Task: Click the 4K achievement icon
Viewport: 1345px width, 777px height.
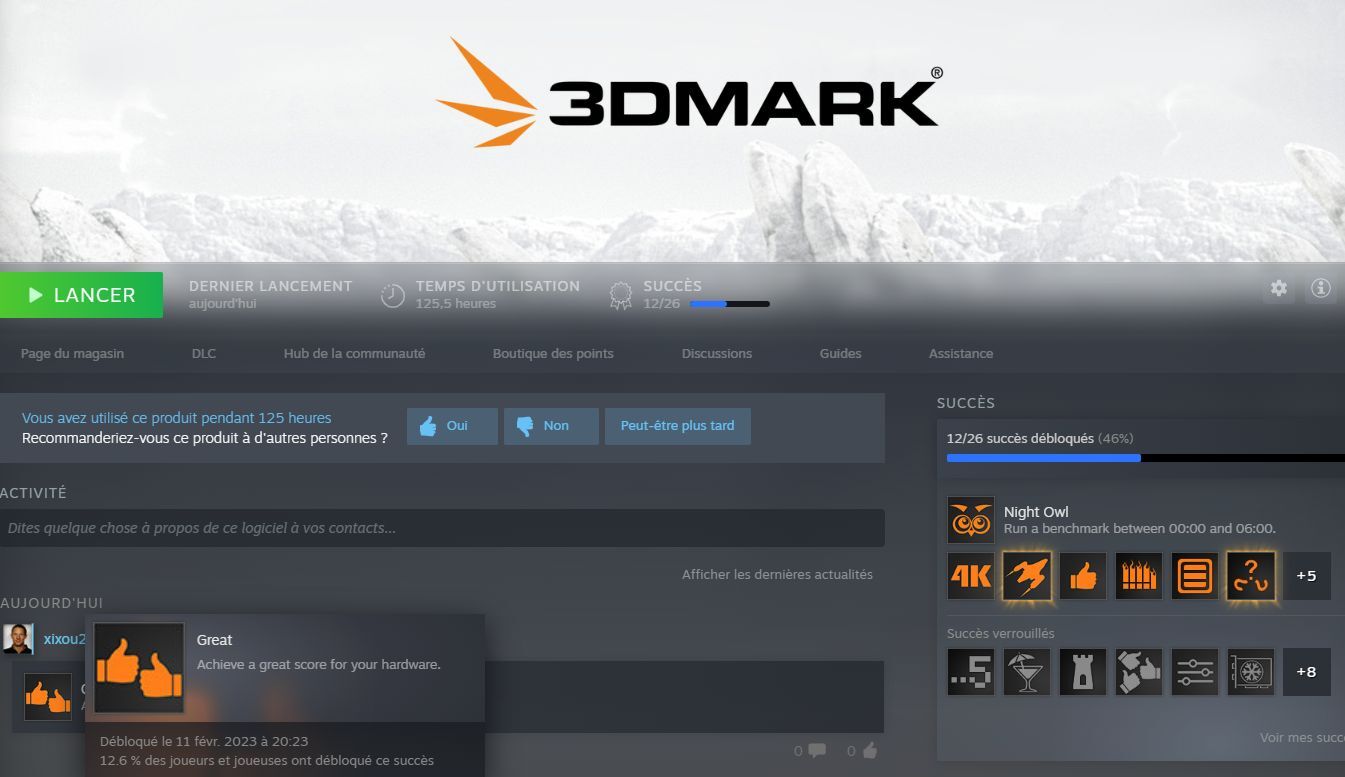Action: pos(971,576)
